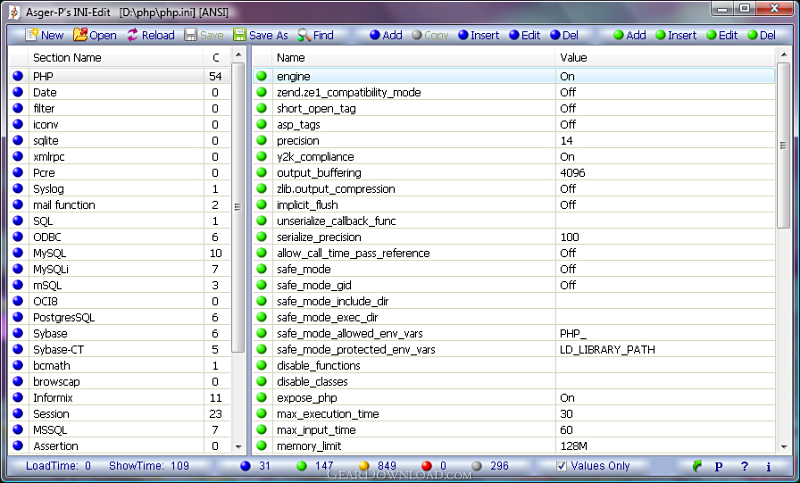Reload the current INI file
The width and height of the screenshot is (800, 483).
[x=151, y=35]
